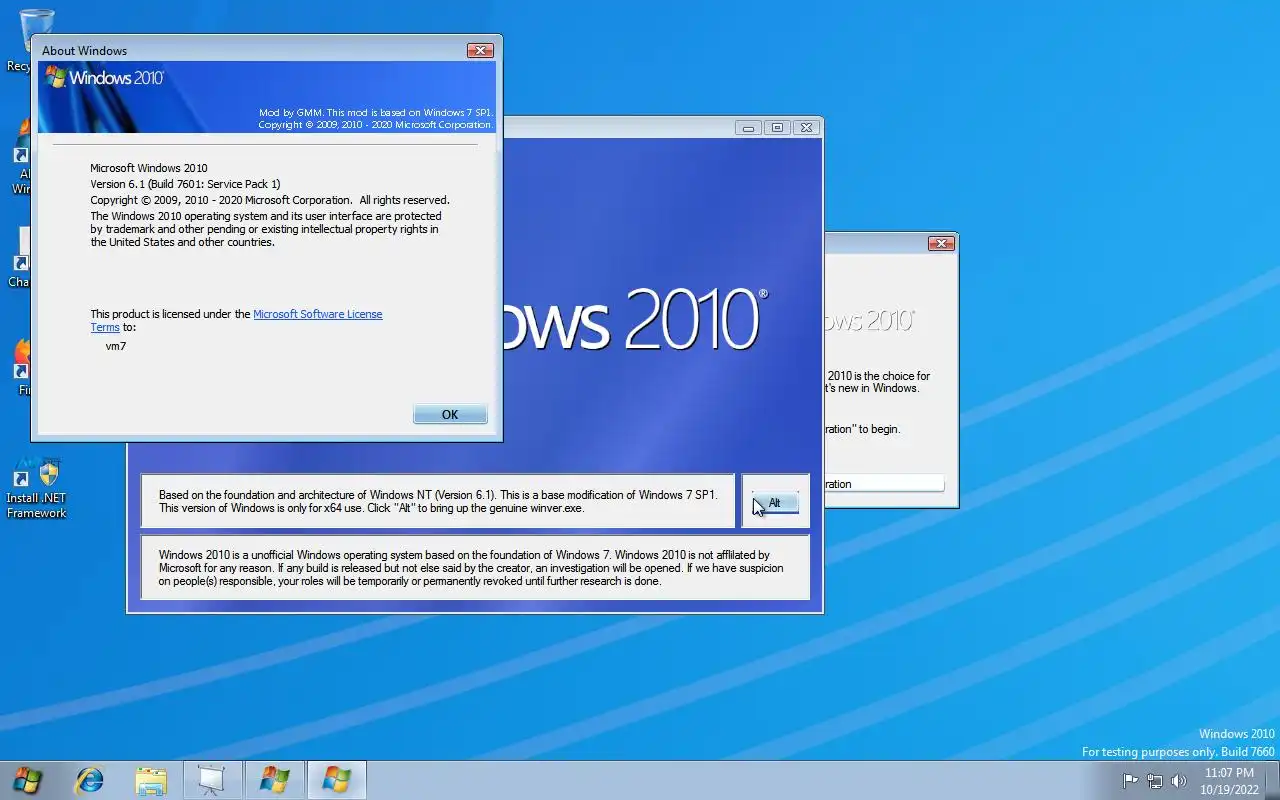Close the small rightmost dialog window
1280x800 pixels.
(x=940, y=243)
